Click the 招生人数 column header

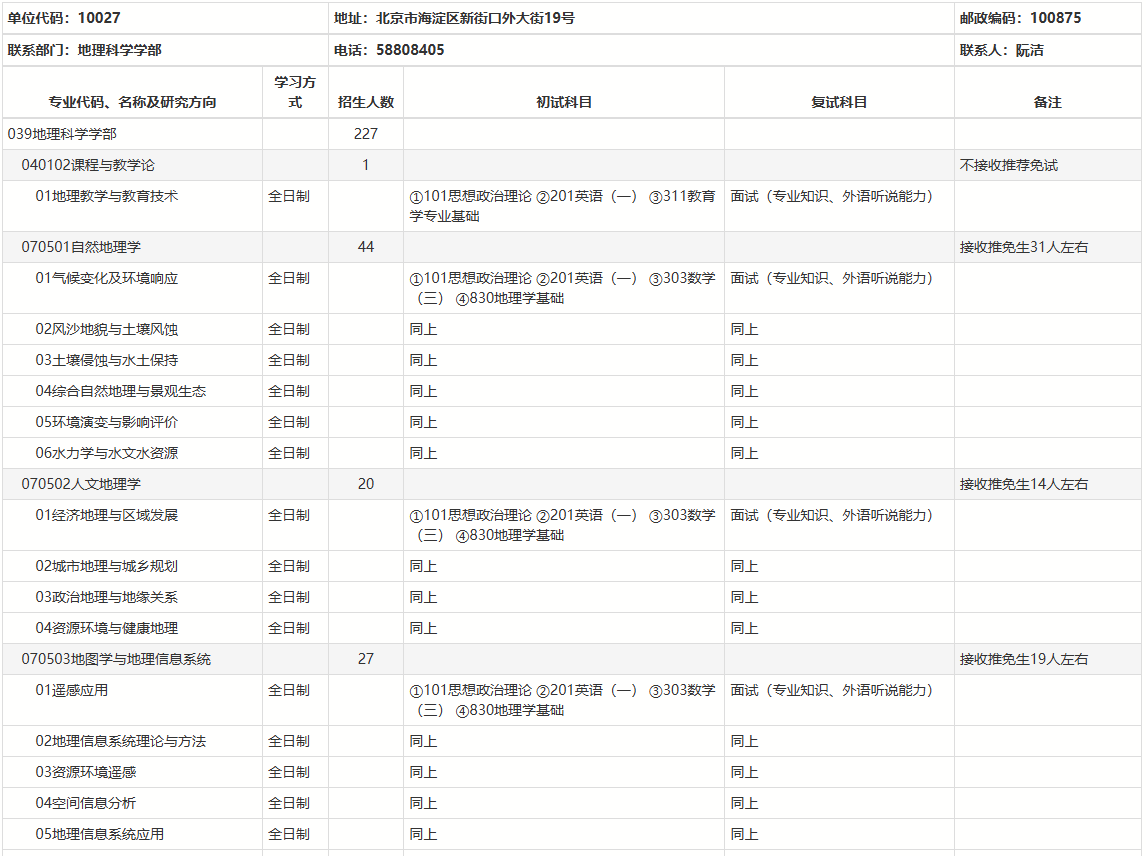[366, 102]
